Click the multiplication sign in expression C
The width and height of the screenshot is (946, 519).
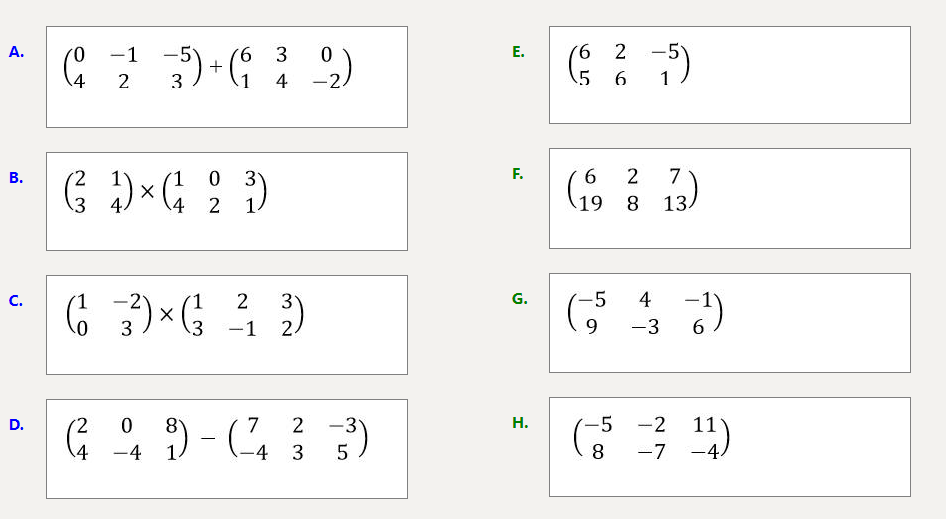point(167,314)
